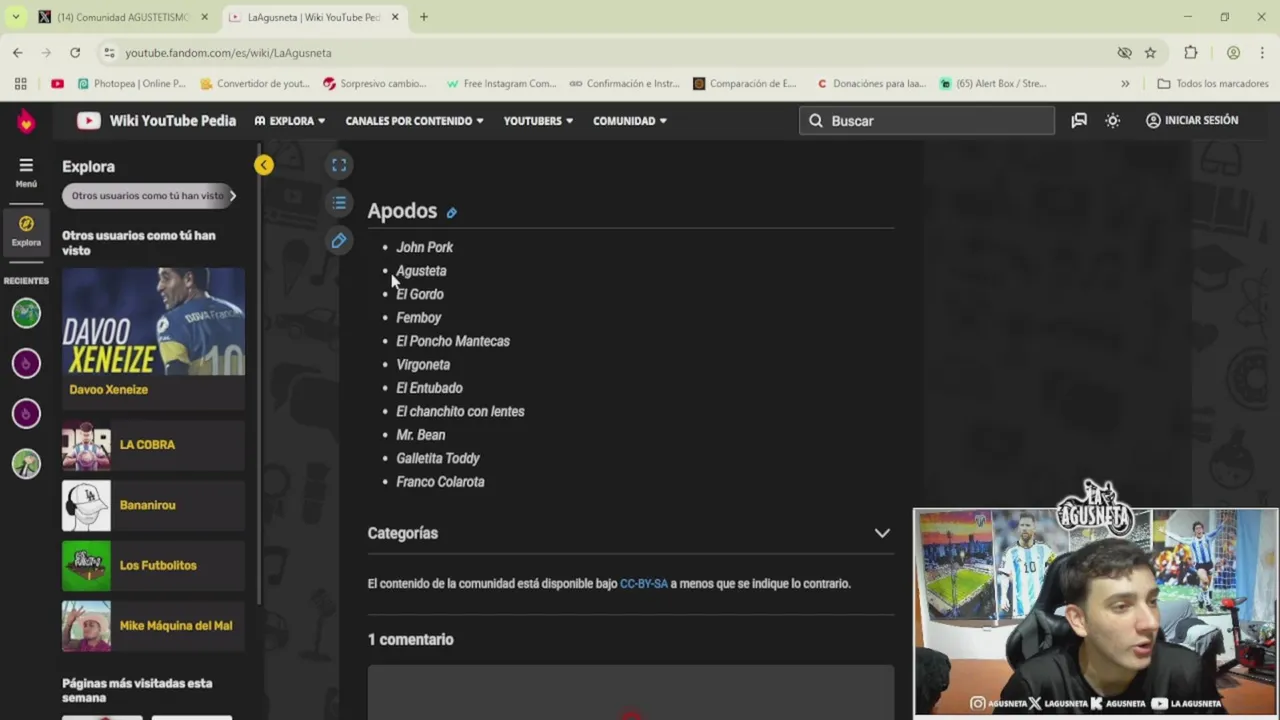Open the YouTube bookmark icon

coord(57,84)
